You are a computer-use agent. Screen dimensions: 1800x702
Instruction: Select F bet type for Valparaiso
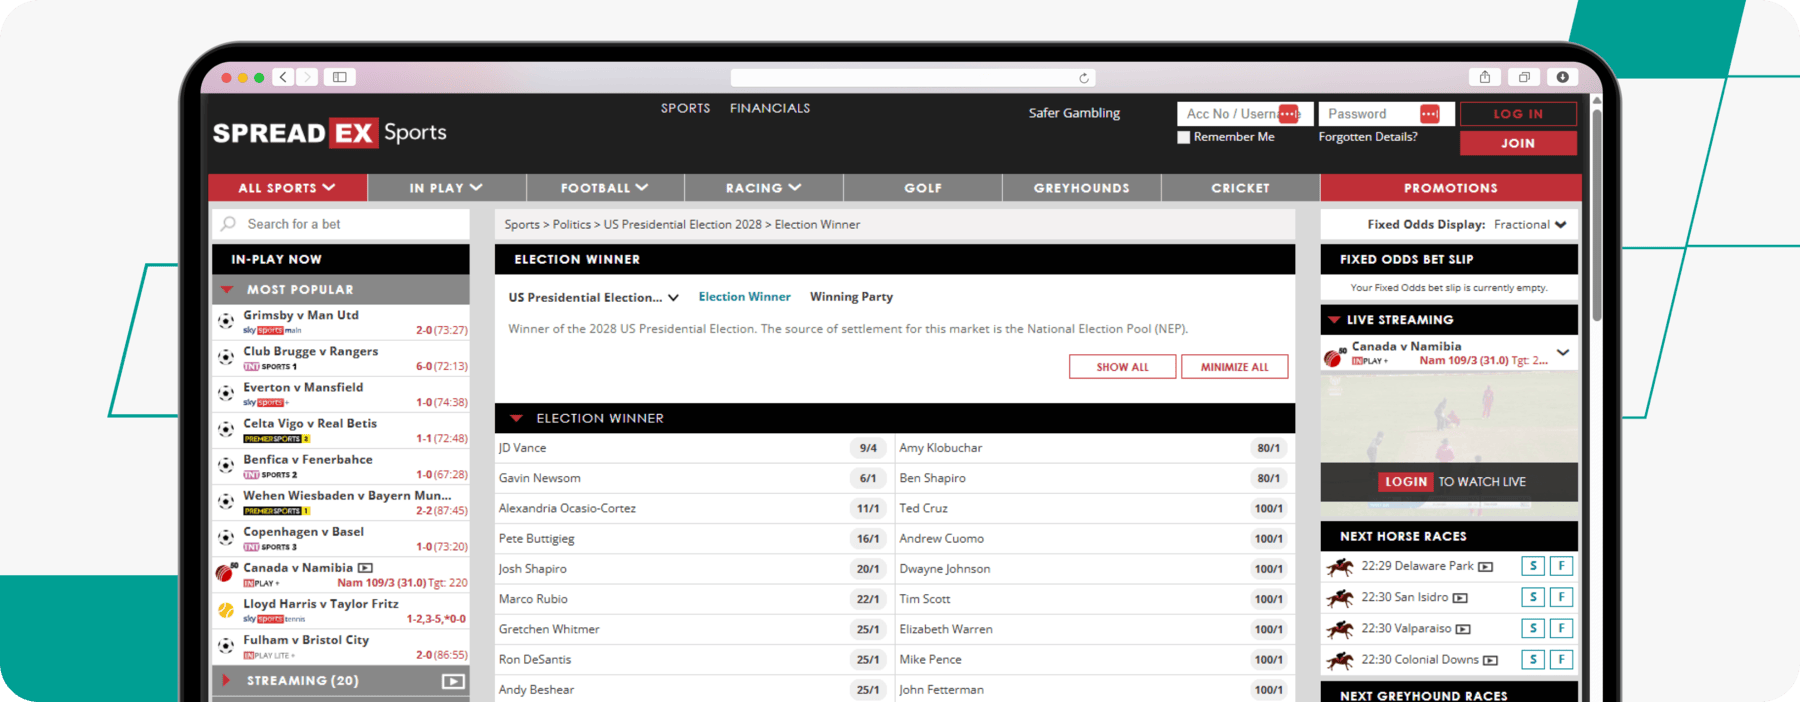click(x=1561, y=628)
